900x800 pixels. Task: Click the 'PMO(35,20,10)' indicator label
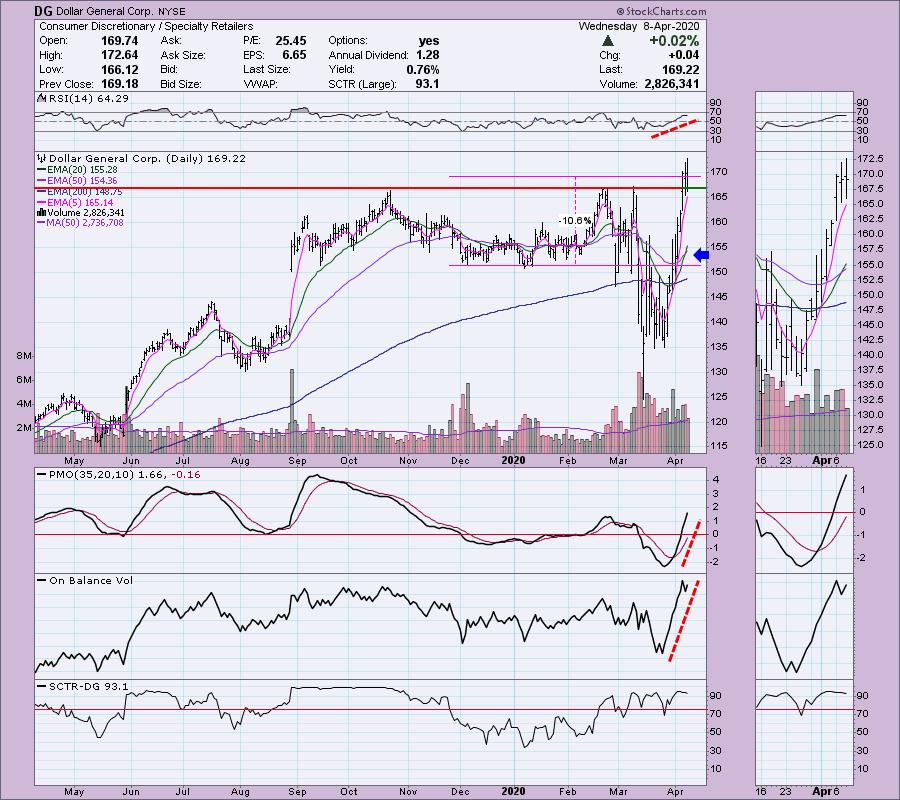92,475
